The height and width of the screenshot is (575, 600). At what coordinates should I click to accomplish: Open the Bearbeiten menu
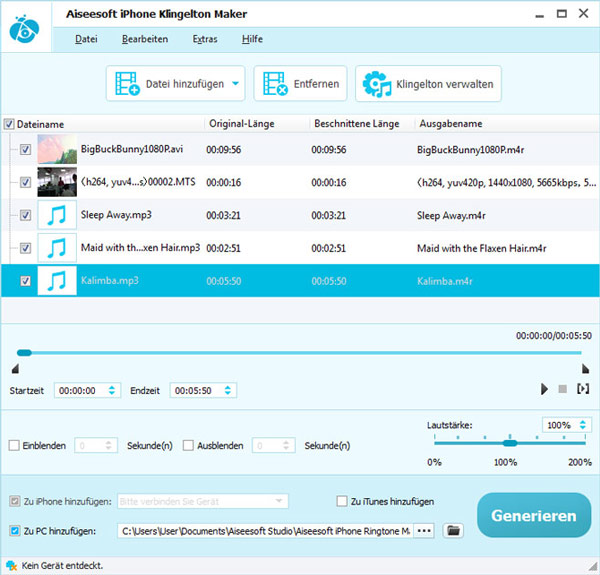point(145,39)
